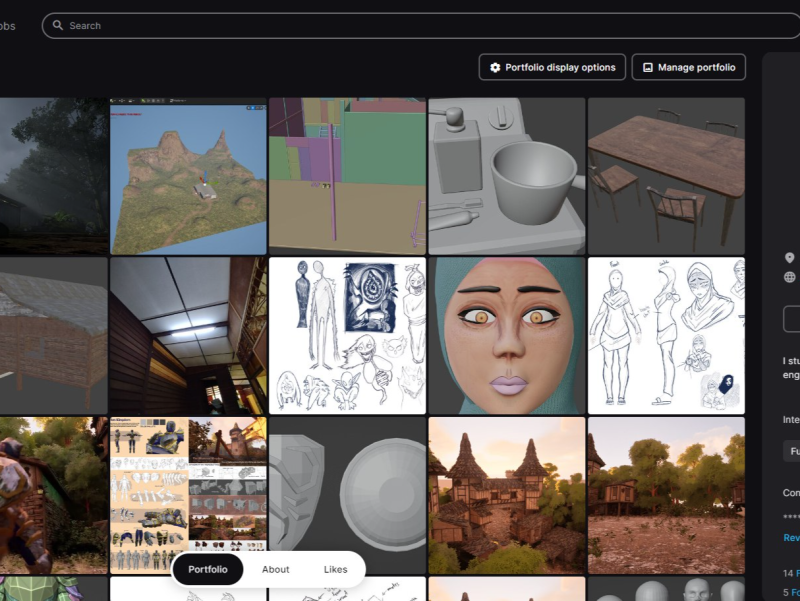The image size is (800, 601).
Task: Click the globe website icon in the sidebar
Action: tap(789, 277)
